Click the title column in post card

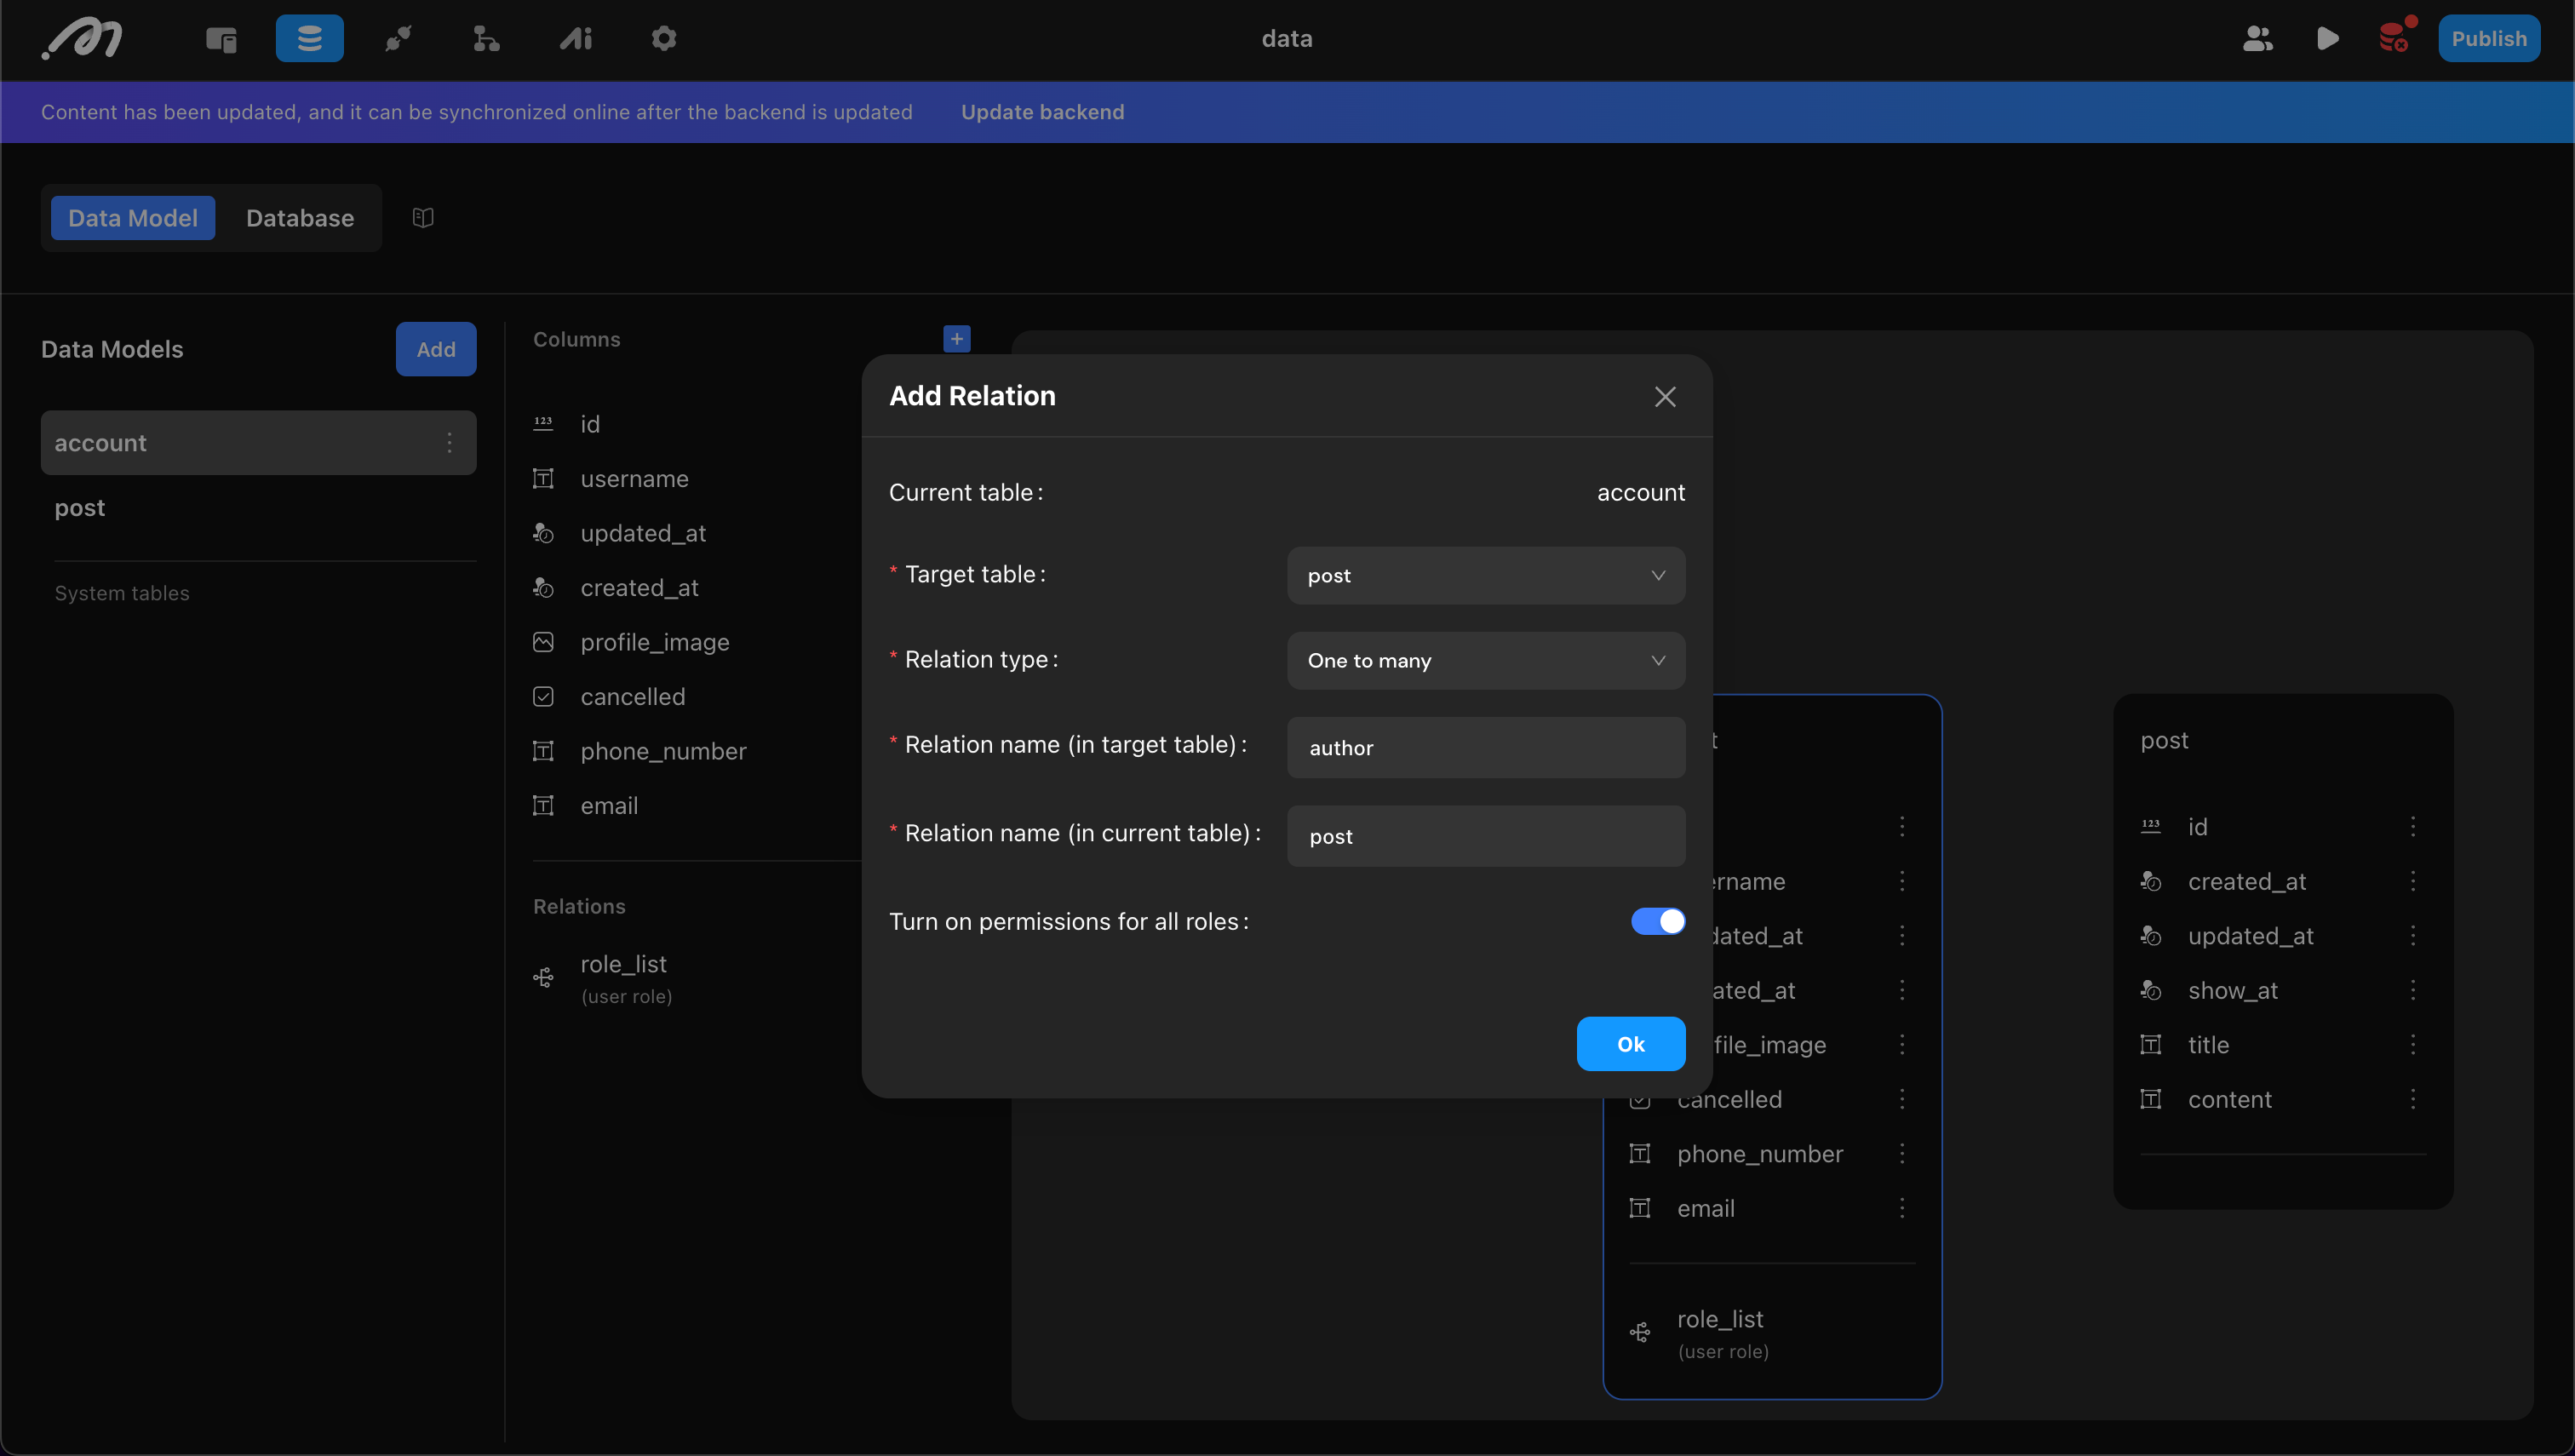pos(2208,1044)
